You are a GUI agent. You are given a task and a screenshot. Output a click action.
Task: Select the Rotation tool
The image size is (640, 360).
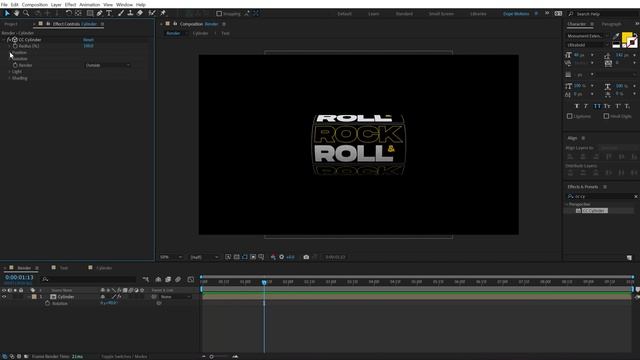[x=69, y=13]
